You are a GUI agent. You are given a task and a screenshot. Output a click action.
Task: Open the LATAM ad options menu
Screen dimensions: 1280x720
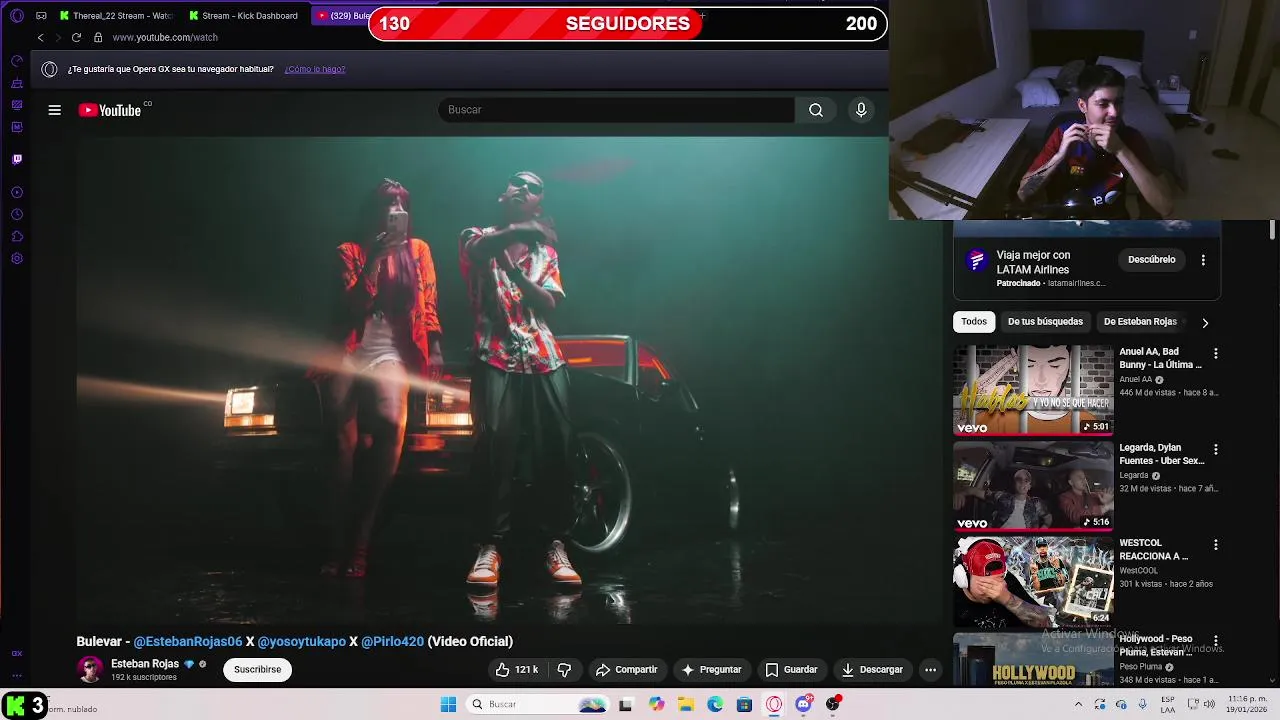click(x=1203, y=260)
